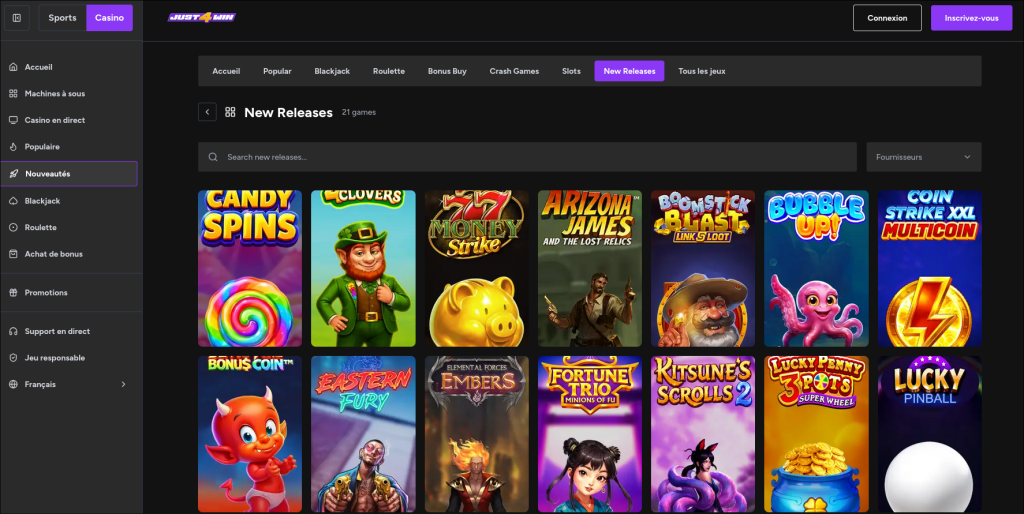Open the Blackjack tab in category bar
Image resolution: width=1024 pixels, height=514 pixels.
[332, 71]
